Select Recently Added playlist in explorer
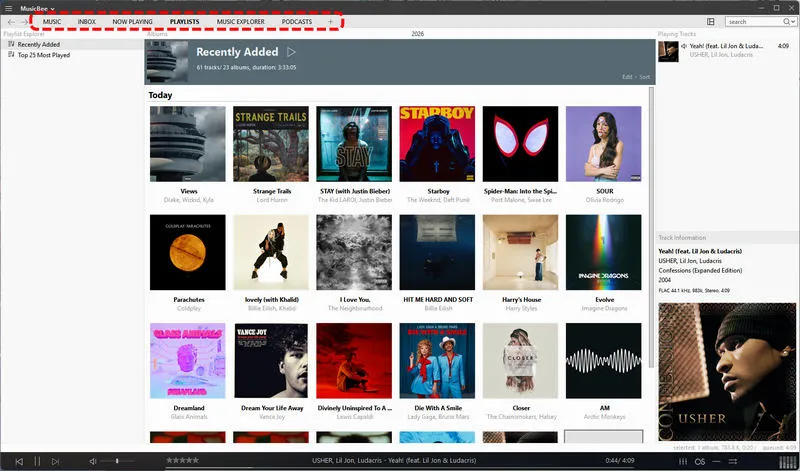Screen dimensions: 800x471 [72, 44]
